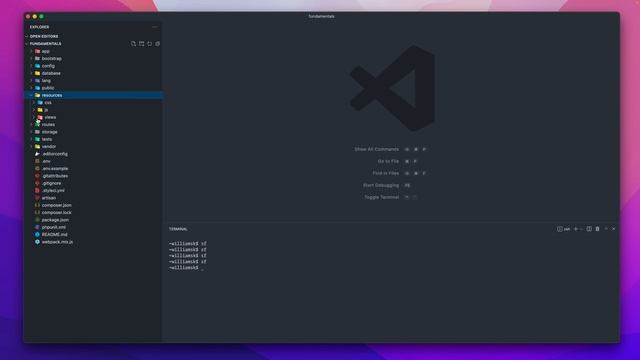
Task: Select the zsh terminal shell indicator
Action: coord(564,229)
